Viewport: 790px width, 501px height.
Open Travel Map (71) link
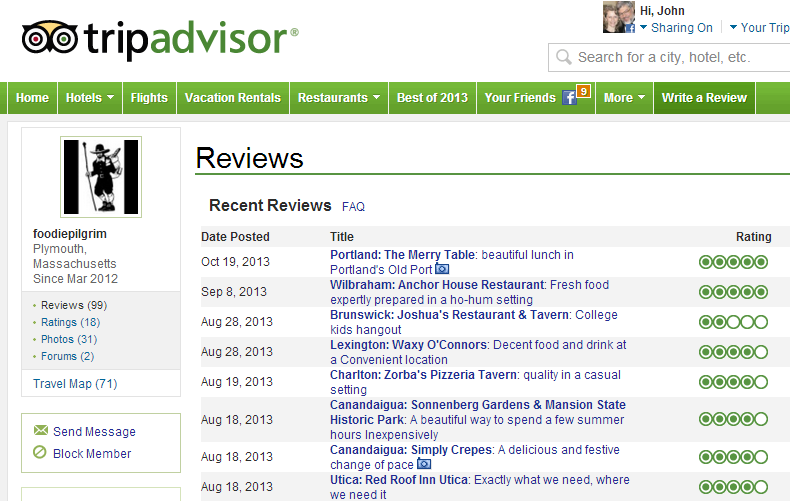click(75, 384)
